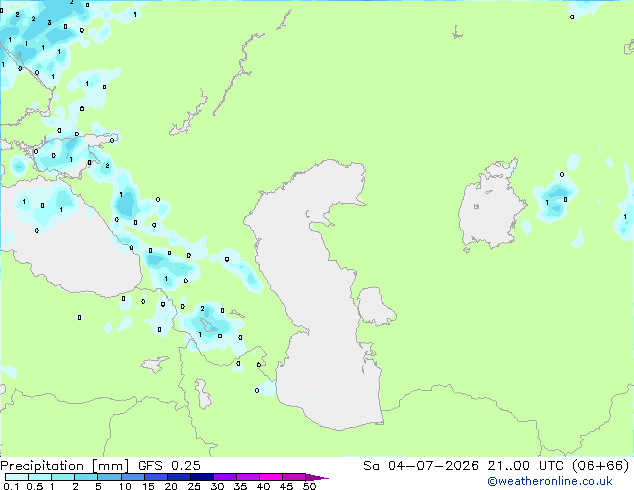
Task: Click the 'Sa 04-07-2026' date text
Action: pos(421,466)
